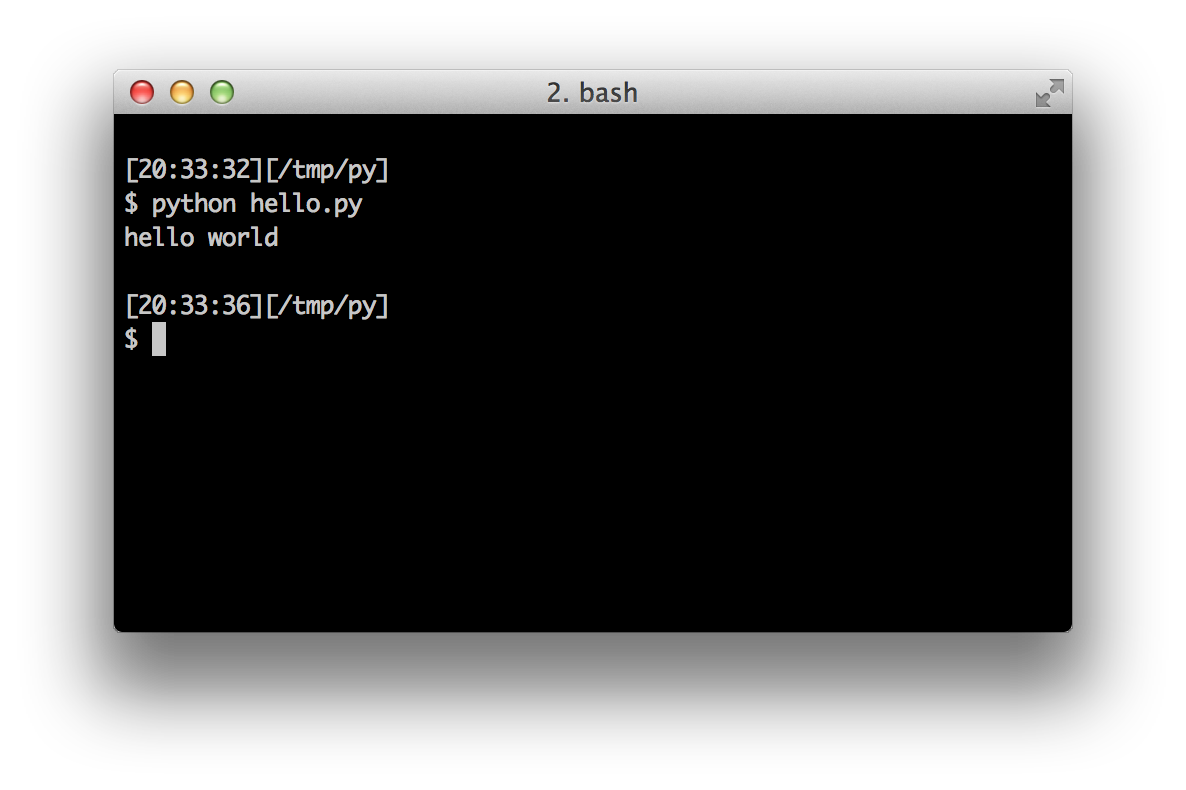Enter fullscreen using the diagonal arrows icon
The width and height of the screenshot is (1186, 790).
click(1049, 94)
